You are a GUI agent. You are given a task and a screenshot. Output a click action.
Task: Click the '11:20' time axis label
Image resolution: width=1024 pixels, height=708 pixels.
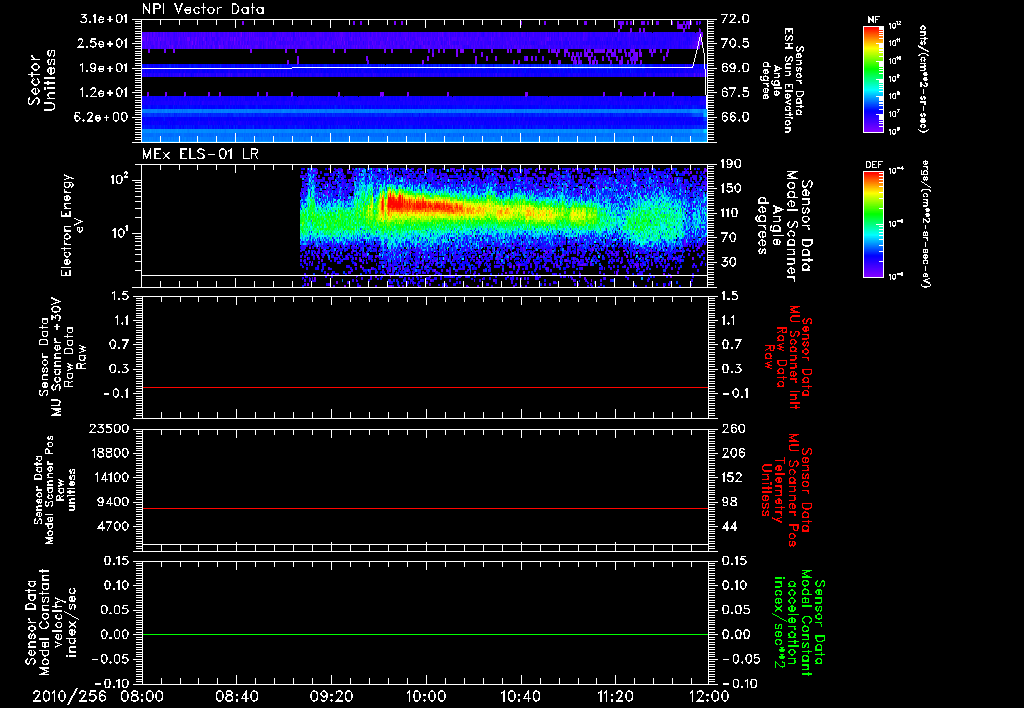tap(615, 696)
